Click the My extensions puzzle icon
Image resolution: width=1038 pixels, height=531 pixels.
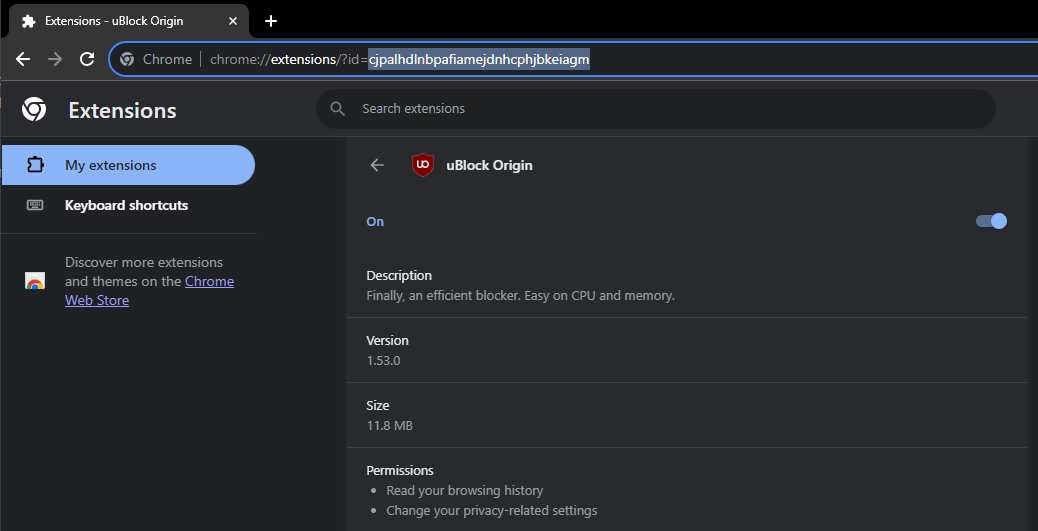coord(35,165)
